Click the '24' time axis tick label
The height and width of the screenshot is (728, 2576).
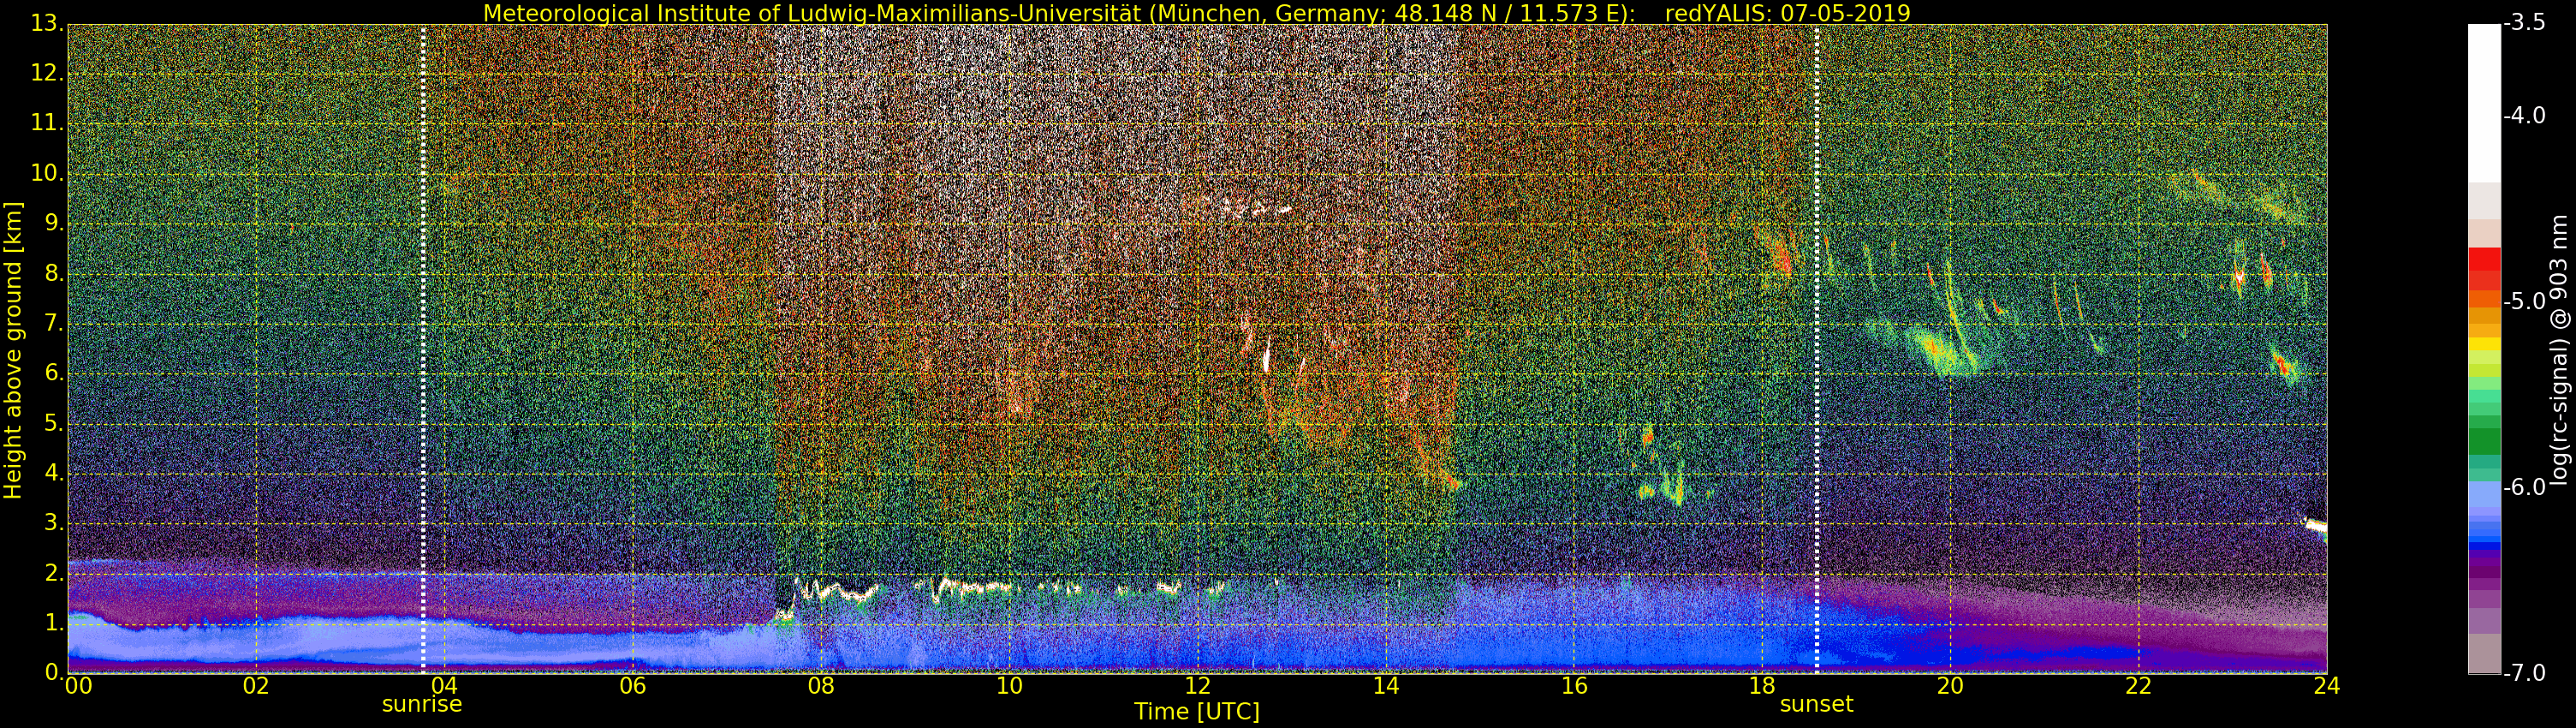tap(2326, 686)
